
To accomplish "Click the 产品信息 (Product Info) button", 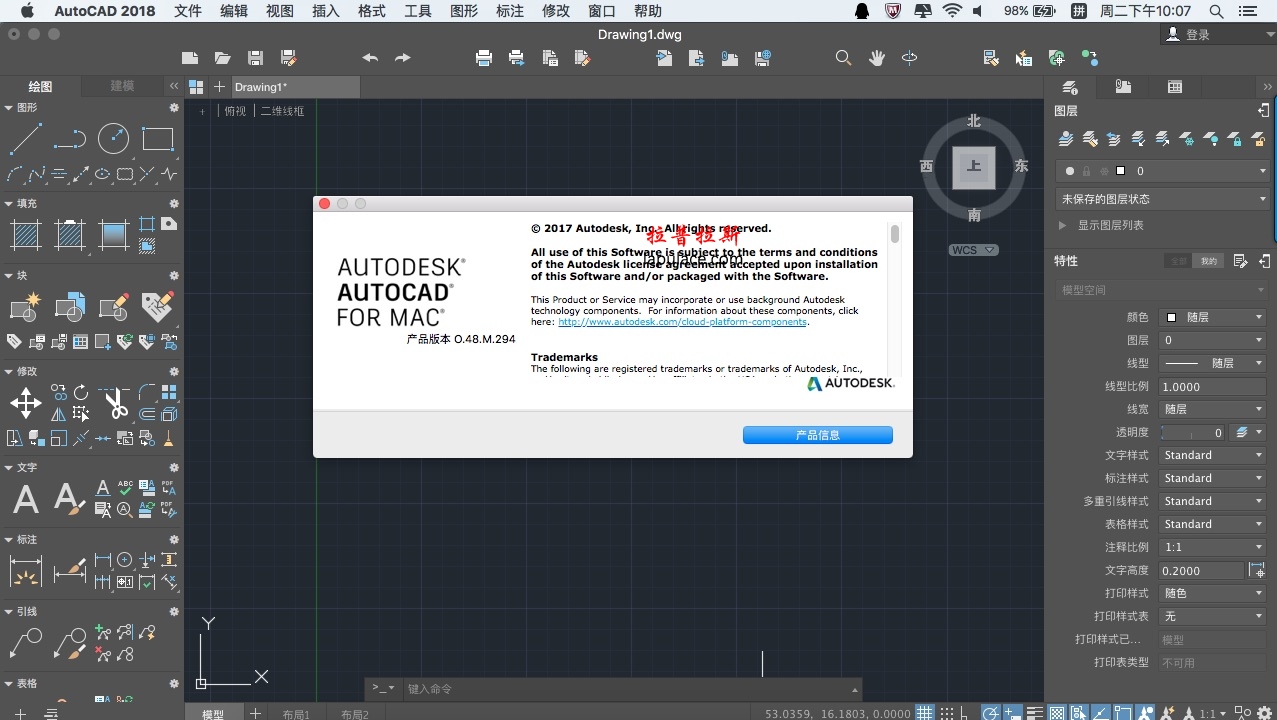I will (x=817, y=435).
